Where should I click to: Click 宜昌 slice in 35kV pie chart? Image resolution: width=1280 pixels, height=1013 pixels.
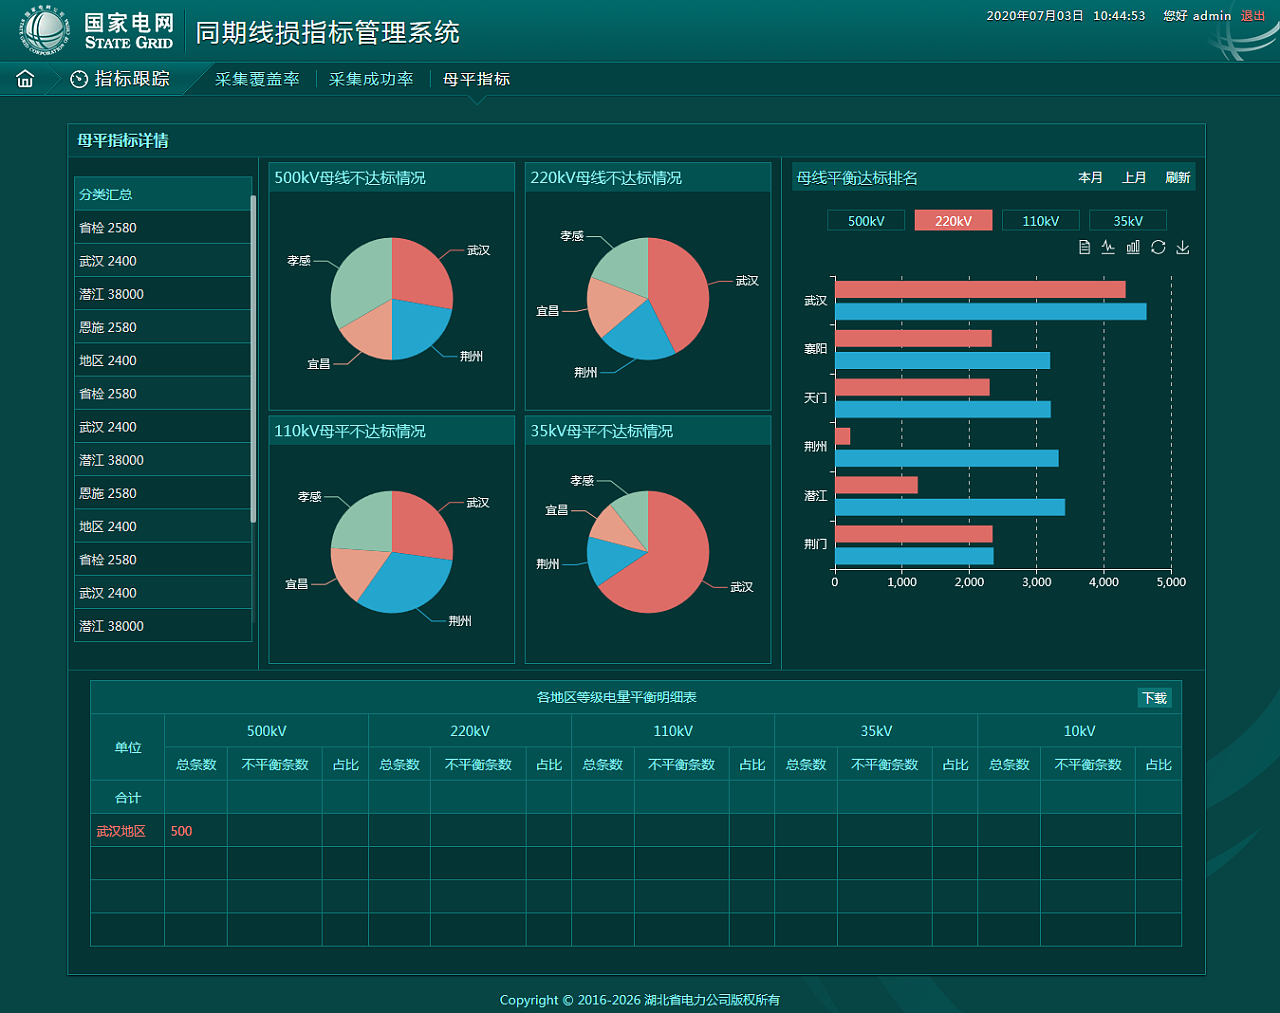pos(614,530)
